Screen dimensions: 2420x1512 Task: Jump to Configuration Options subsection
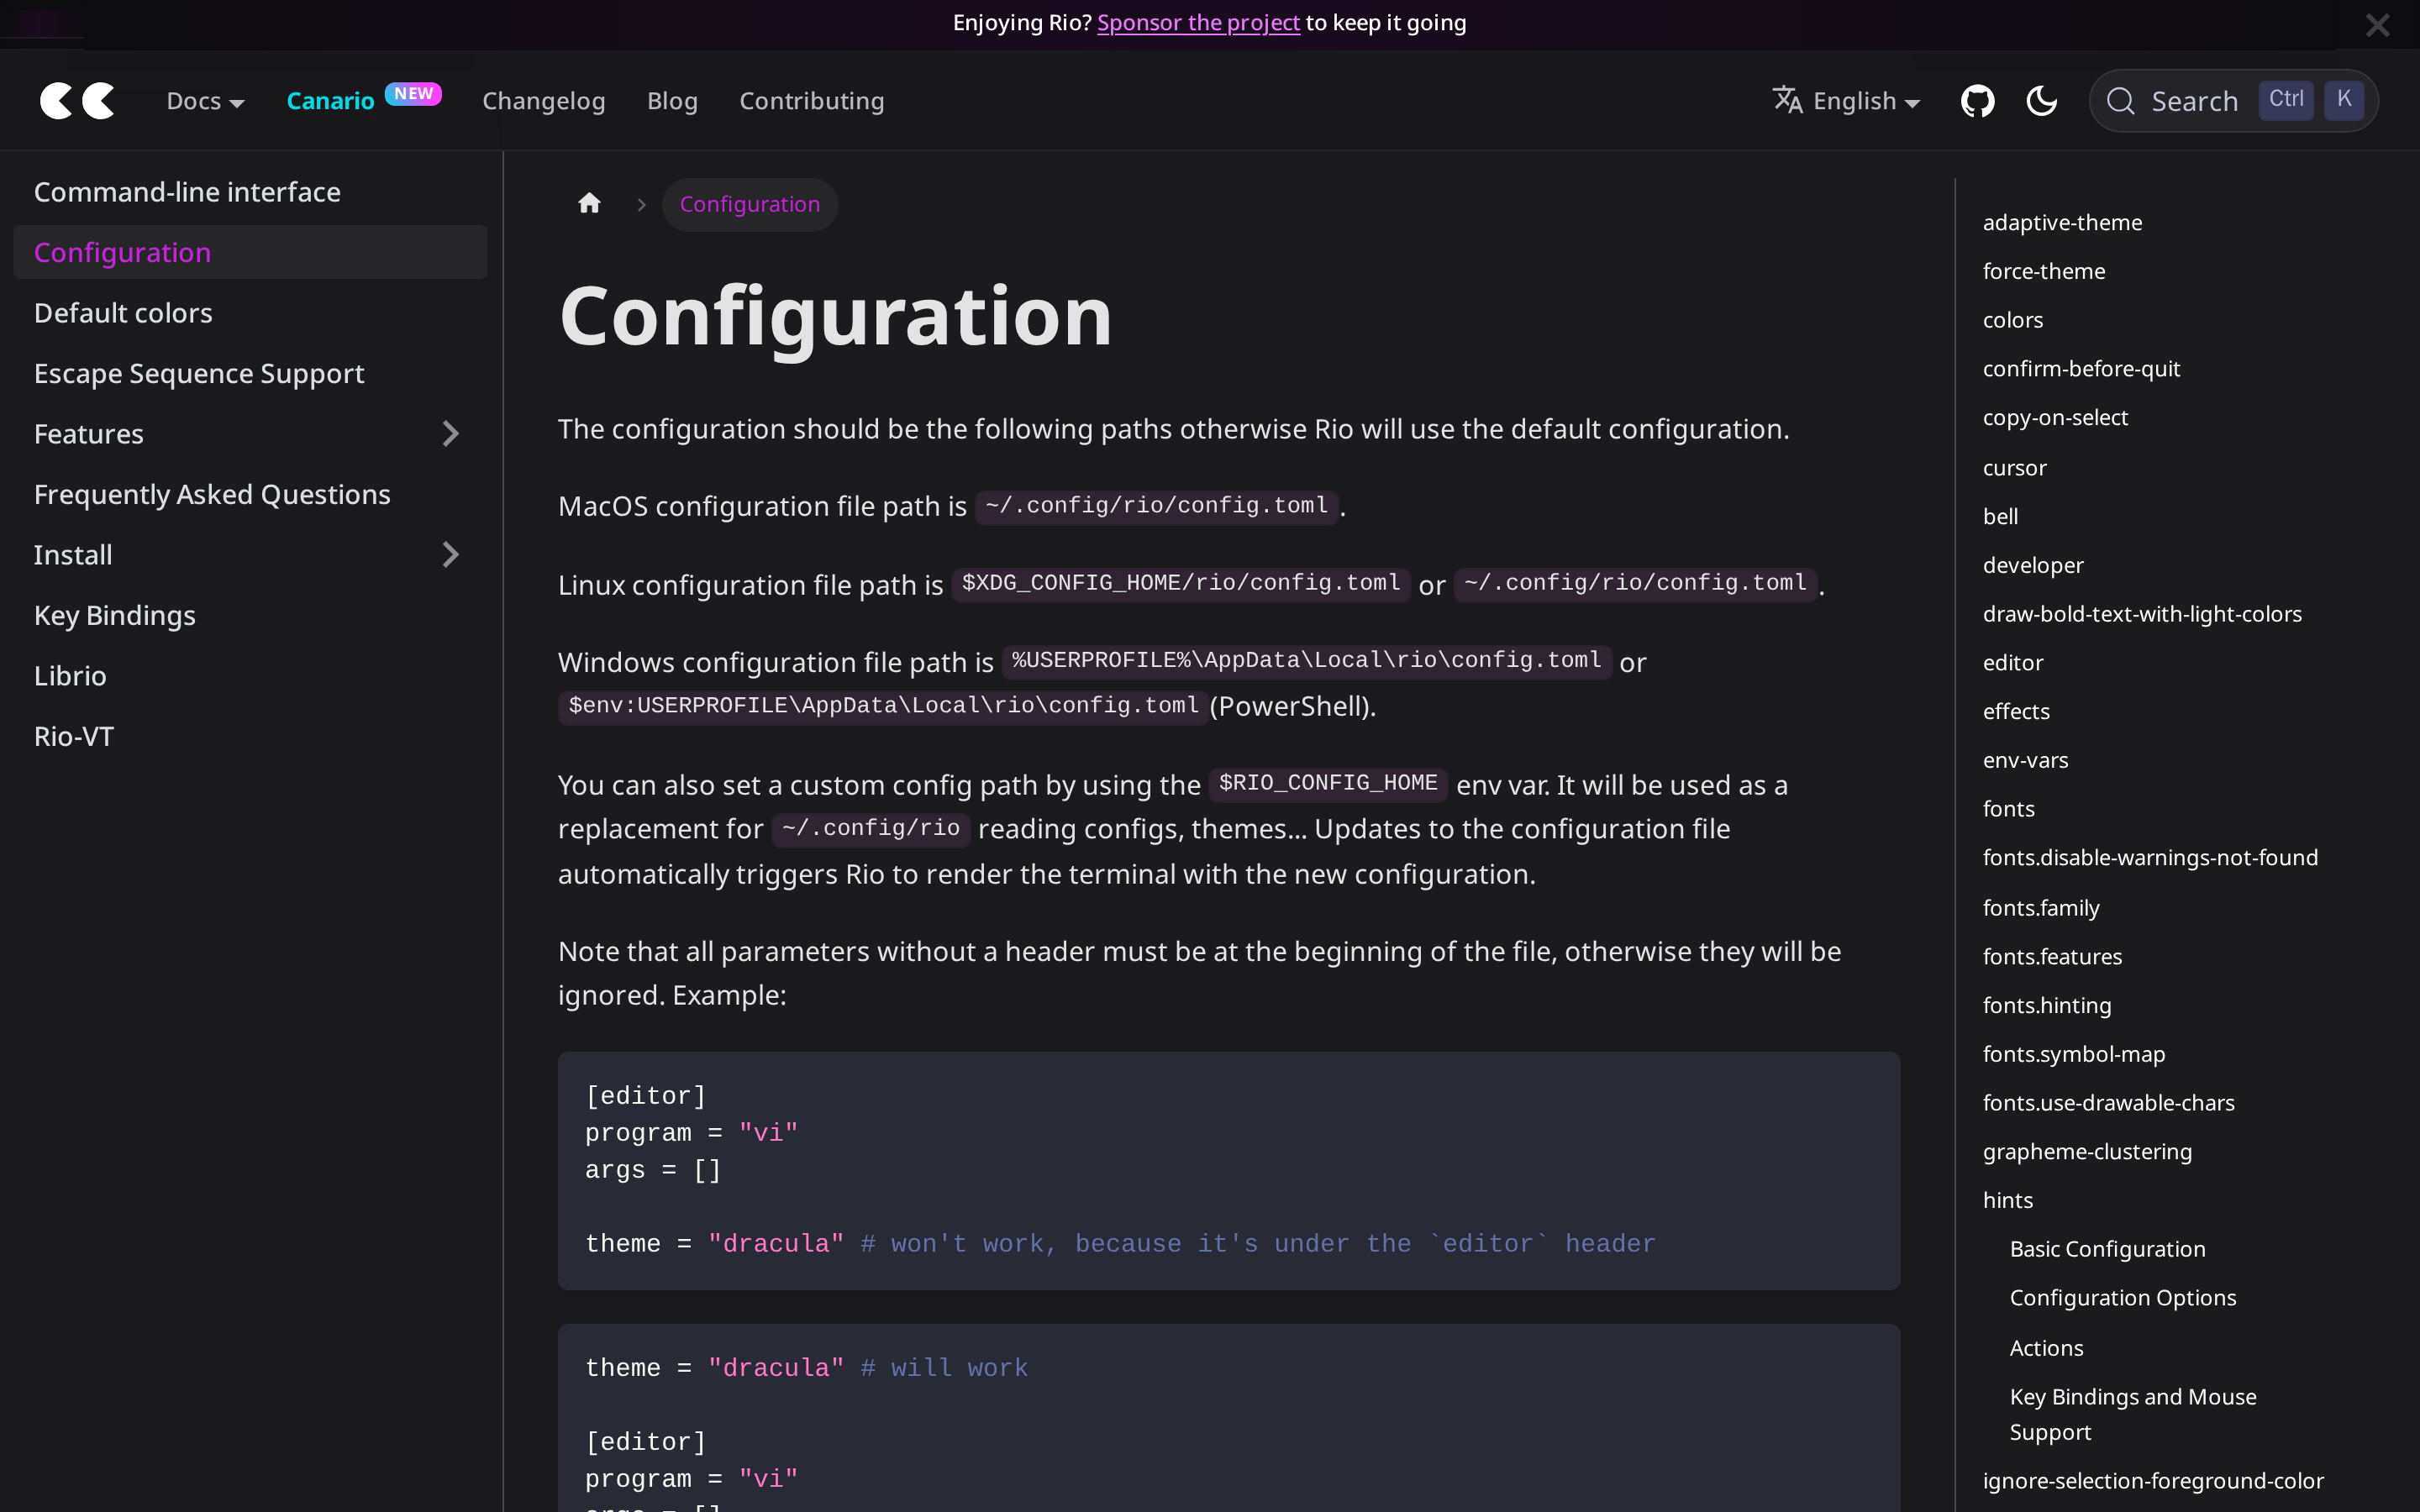pyautogui.click(x=2123, y=1297)
